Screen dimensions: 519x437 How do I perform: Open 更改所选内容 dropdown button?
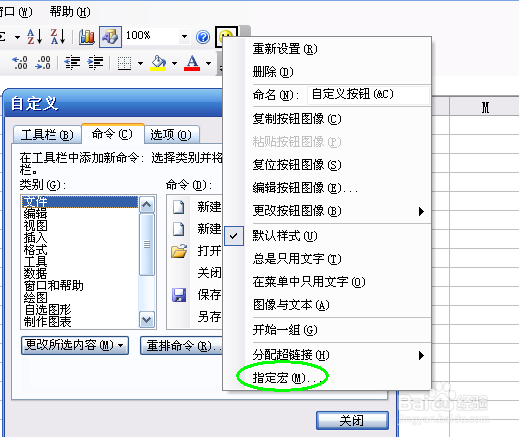[75, 345]
